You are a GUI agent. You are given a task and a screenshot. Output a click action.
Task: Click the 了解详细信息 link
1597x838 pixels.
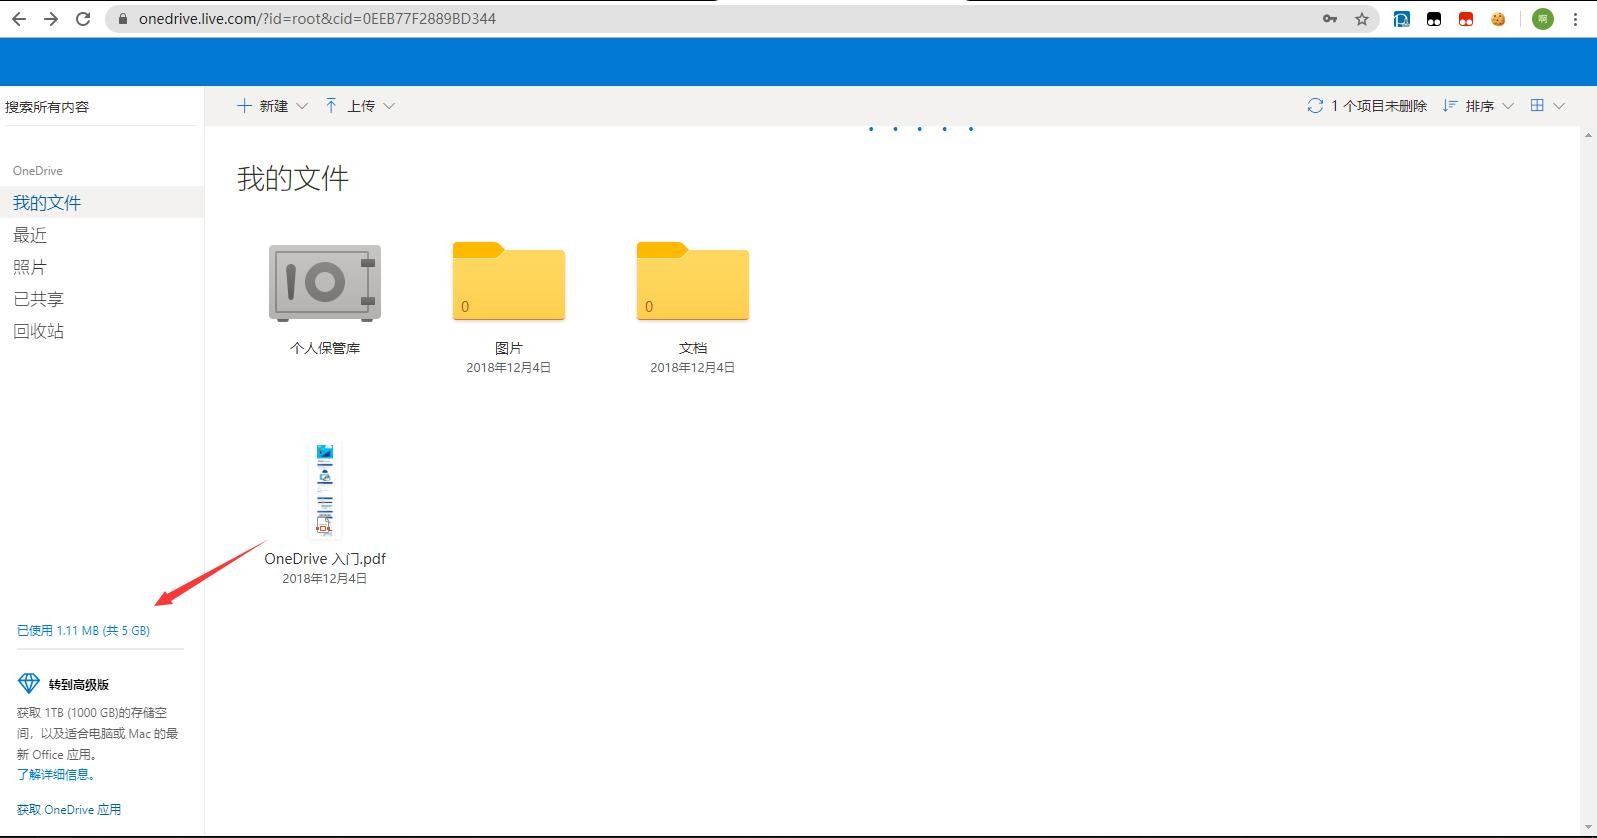(x=56, y=774)
